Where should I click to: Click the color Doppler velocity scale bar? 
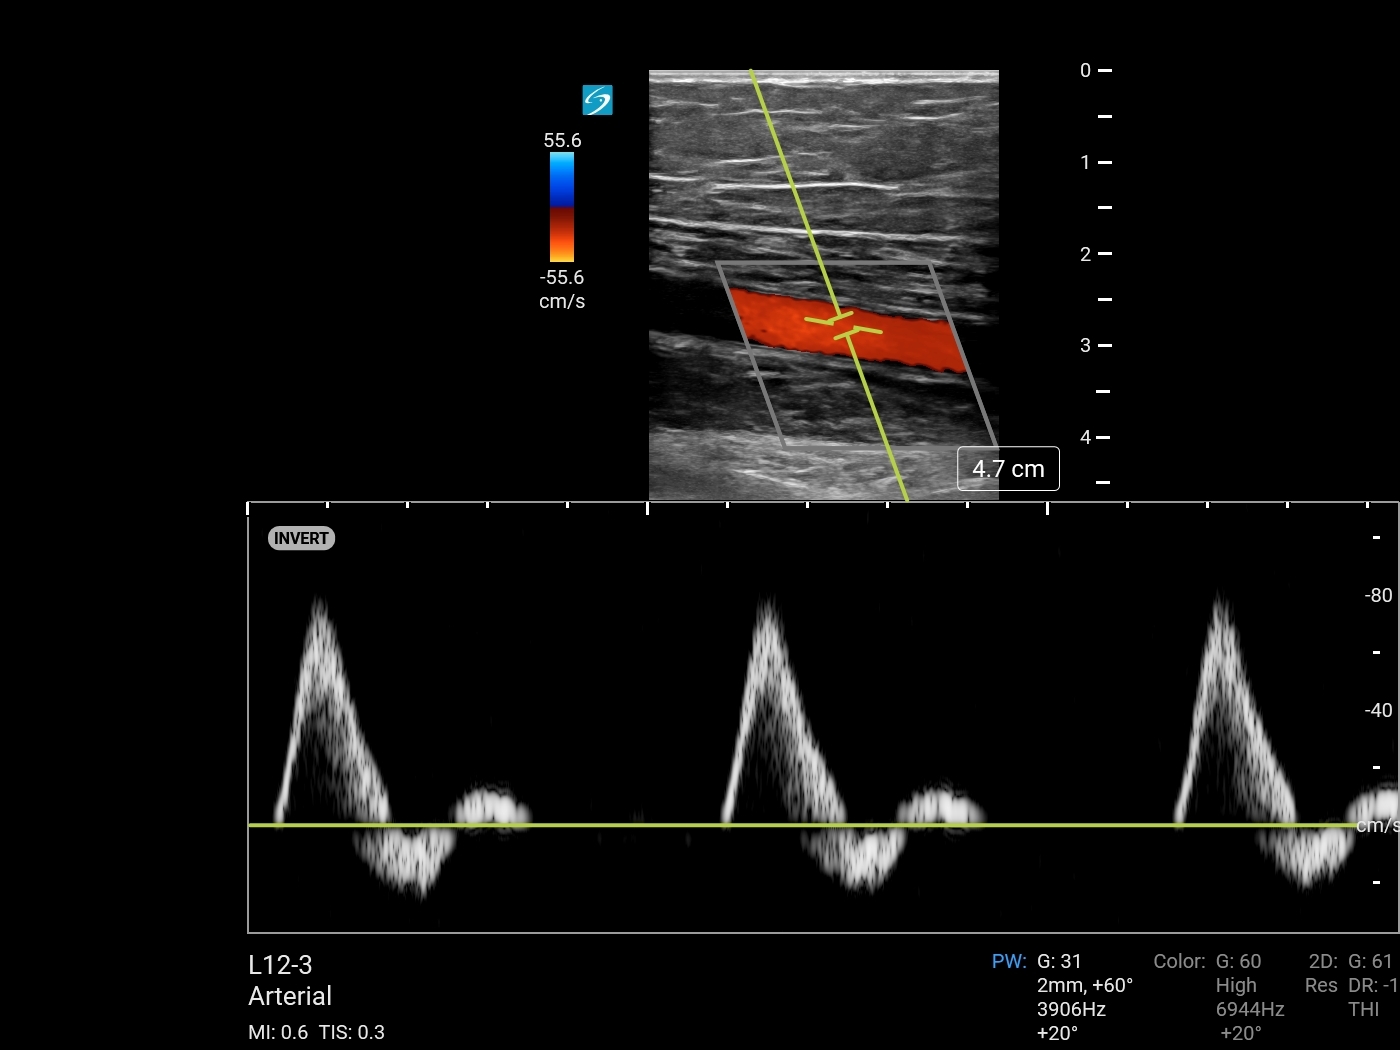click(562, 207)
